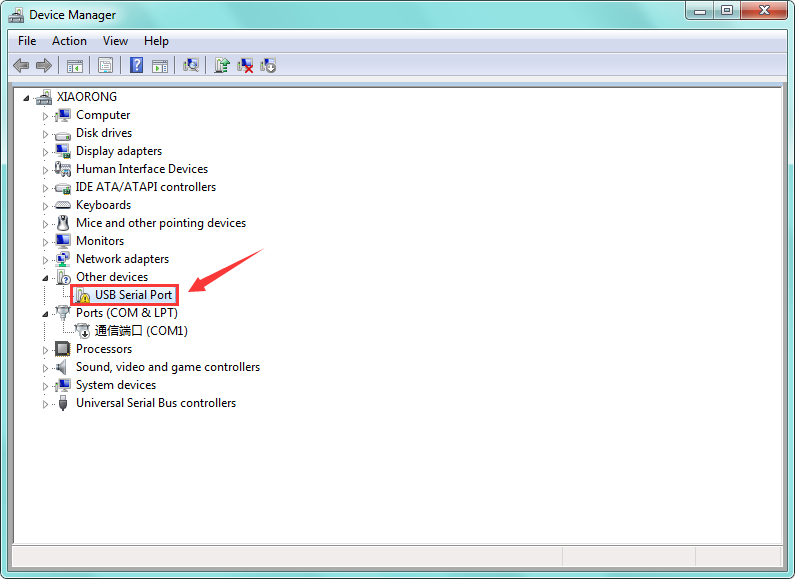The image size is (795, 579).
Task: Click Scan for hardware changes icon
Action: pos(191,65)
